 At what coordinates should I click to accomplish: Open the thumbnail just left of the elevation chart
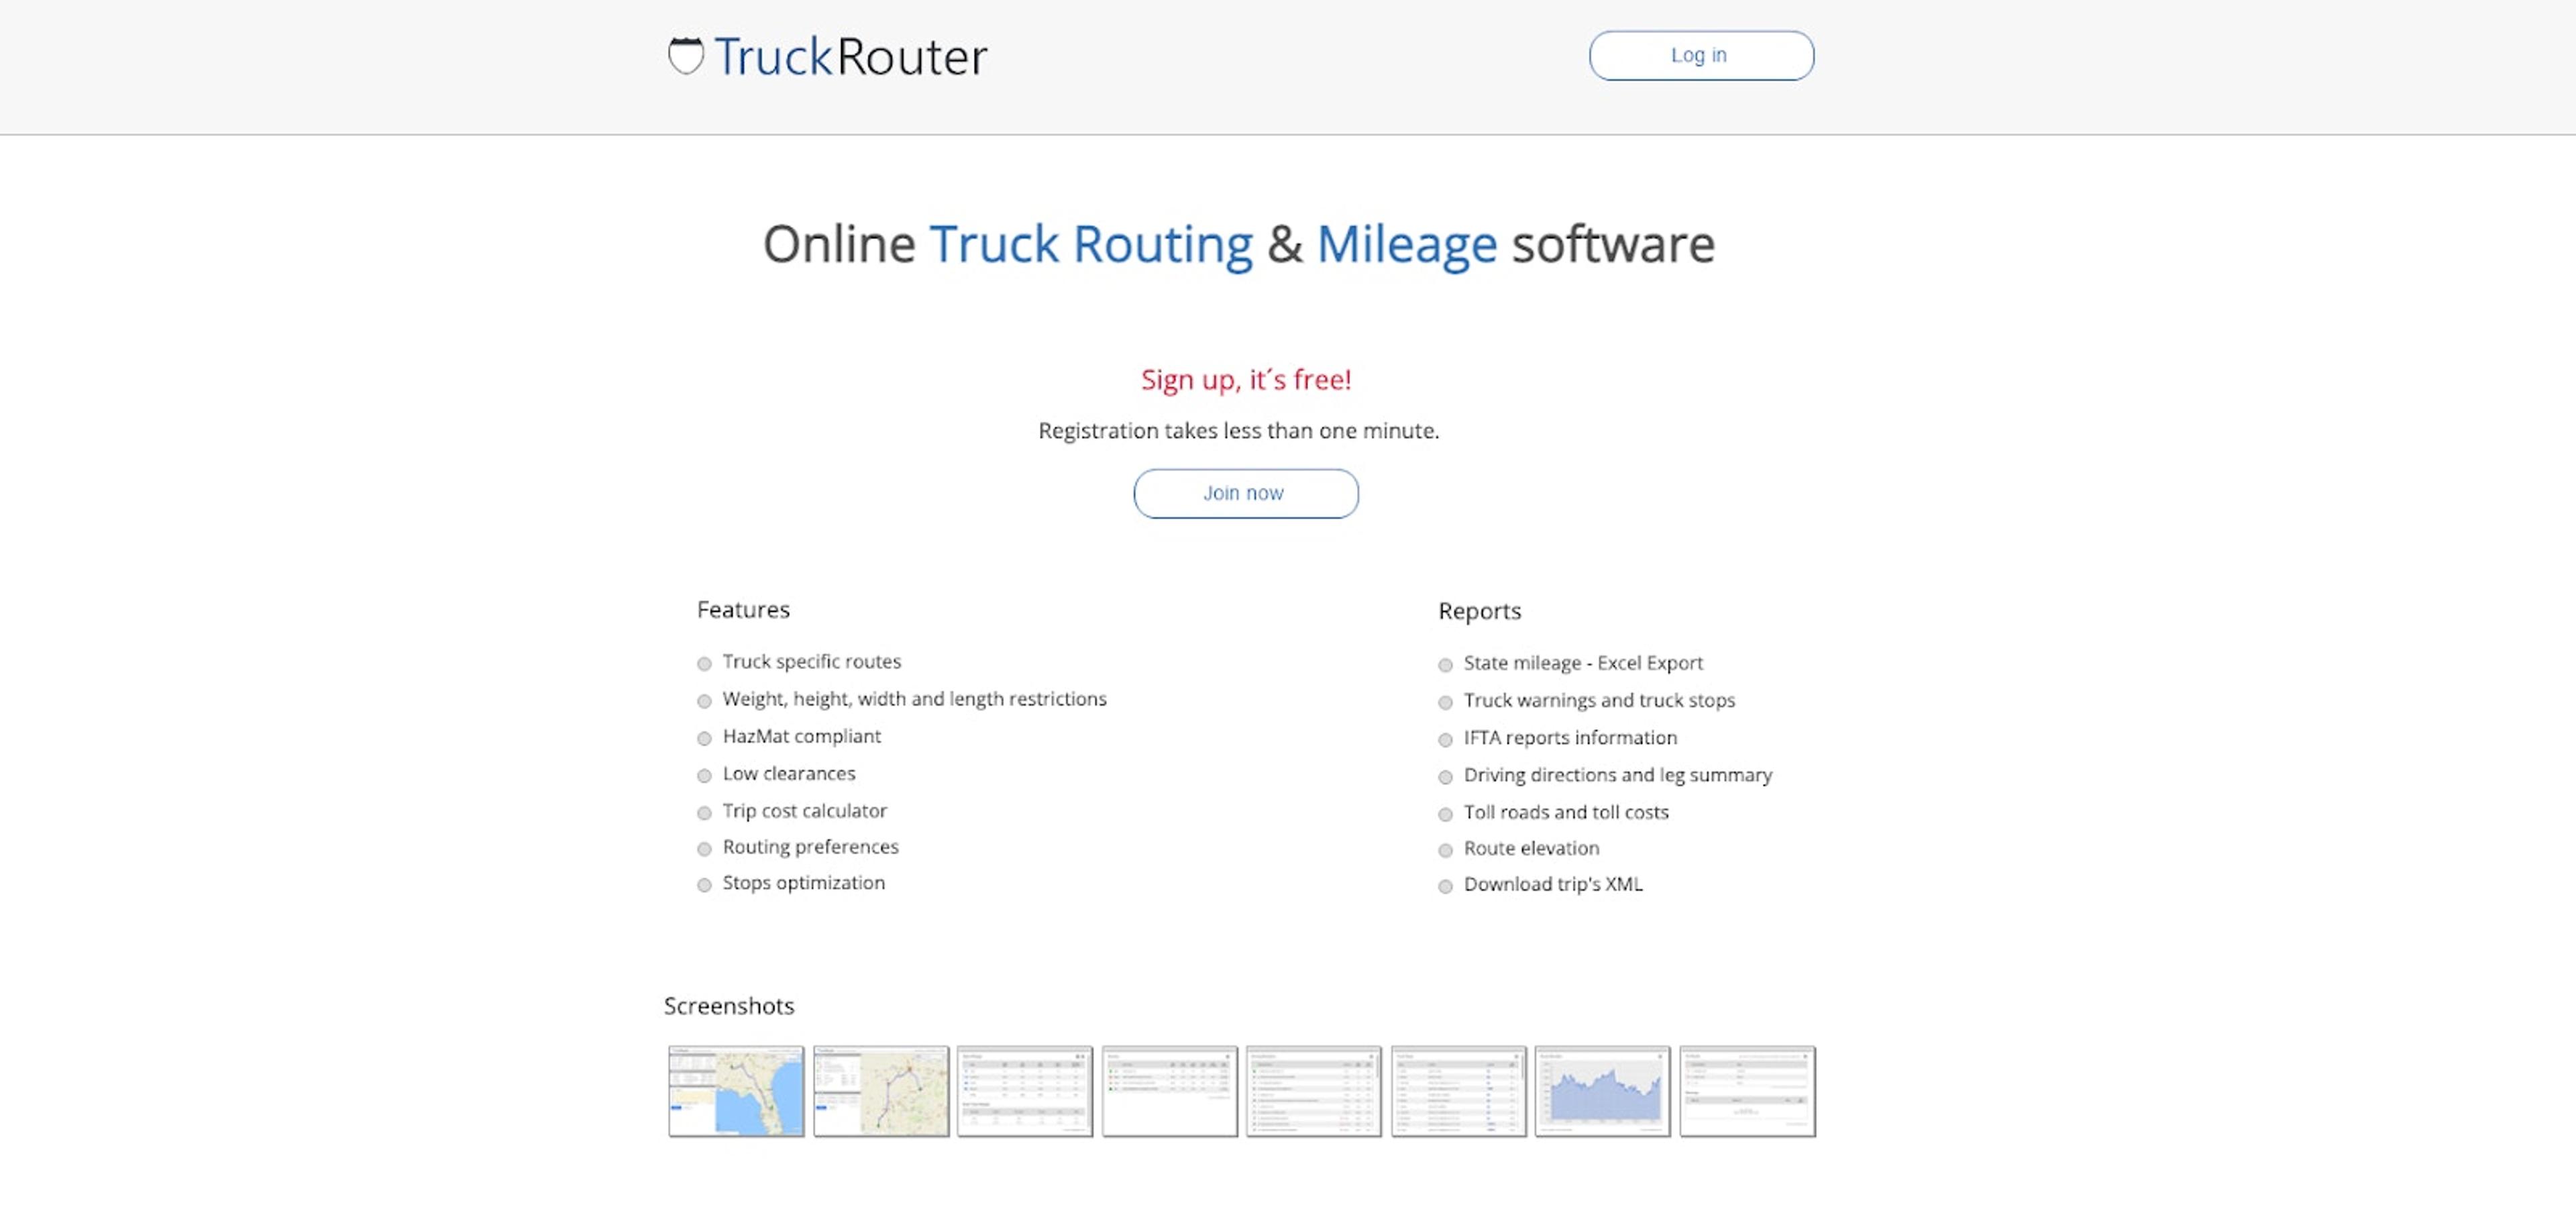pos(1459,1091)
